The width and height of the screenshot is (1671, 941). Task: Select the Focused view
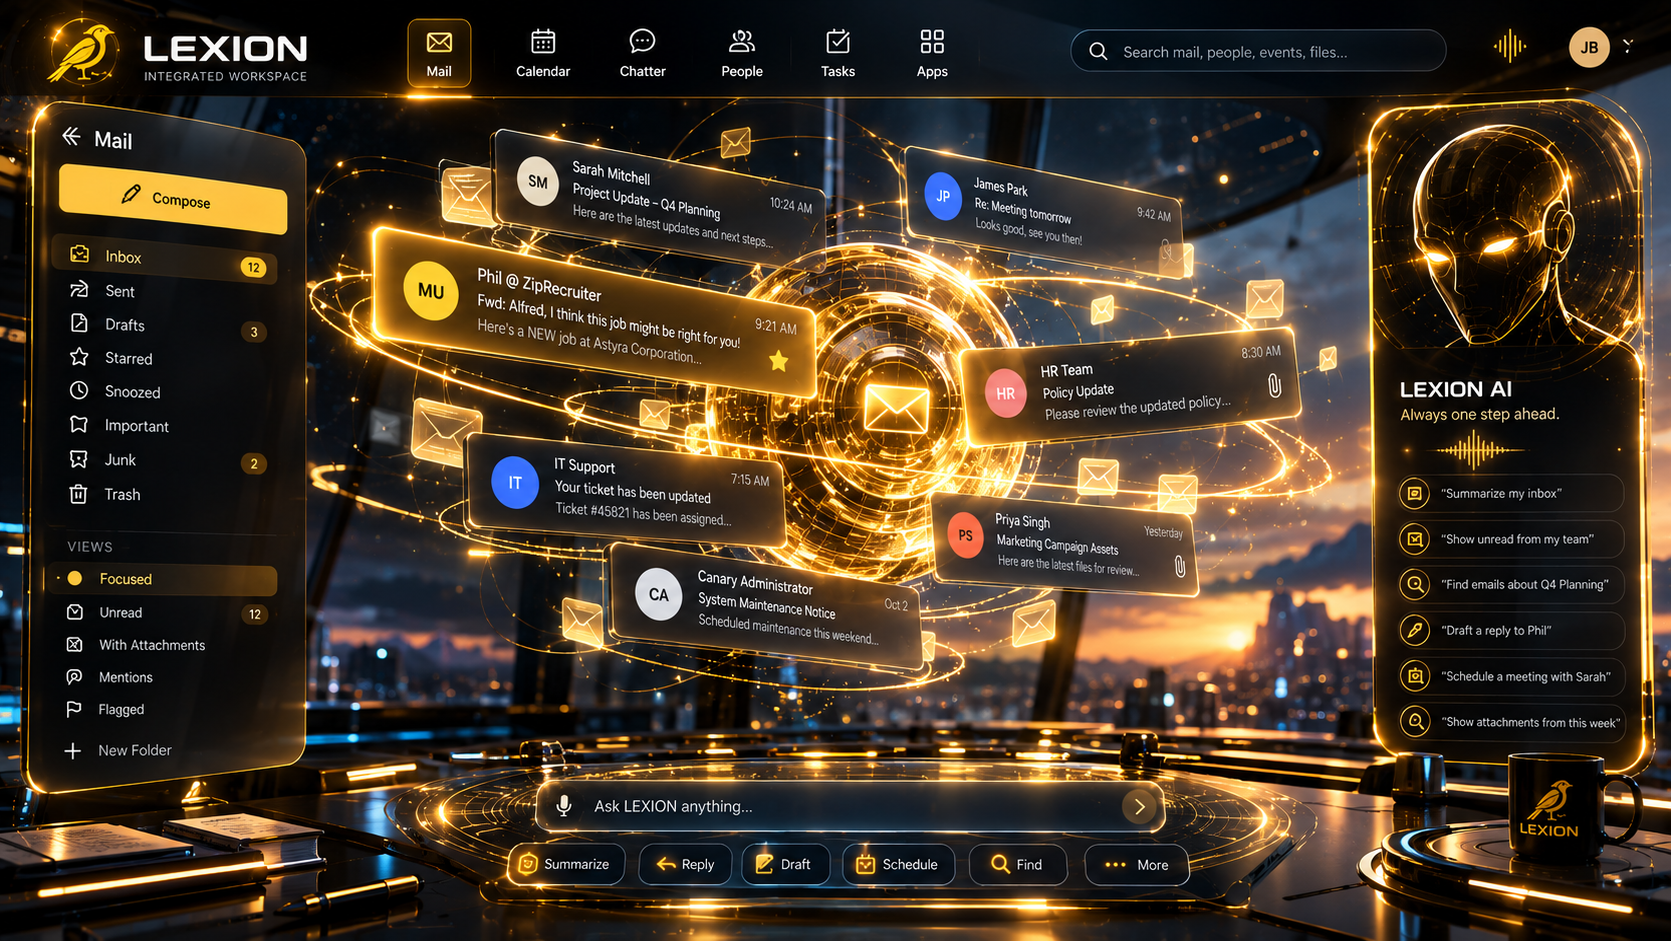(161, 579)
